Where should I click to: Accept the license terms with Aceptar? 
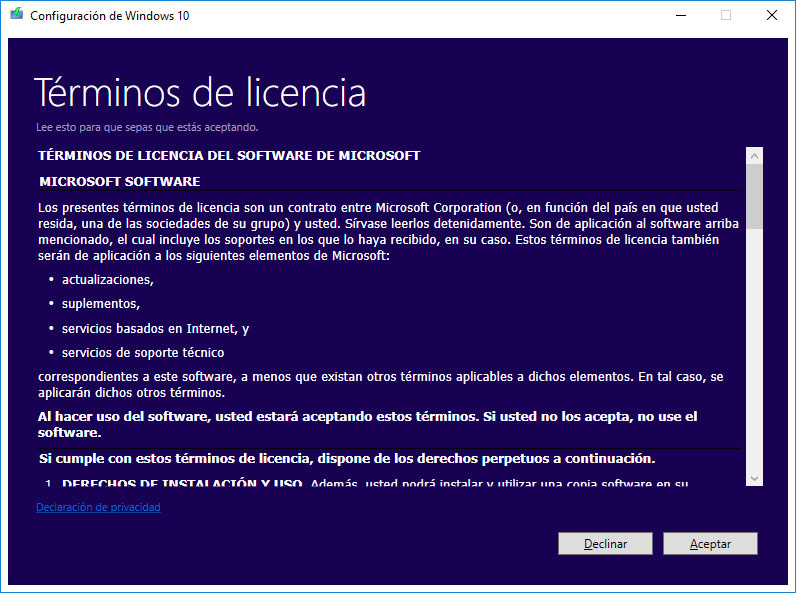(710, 544)
